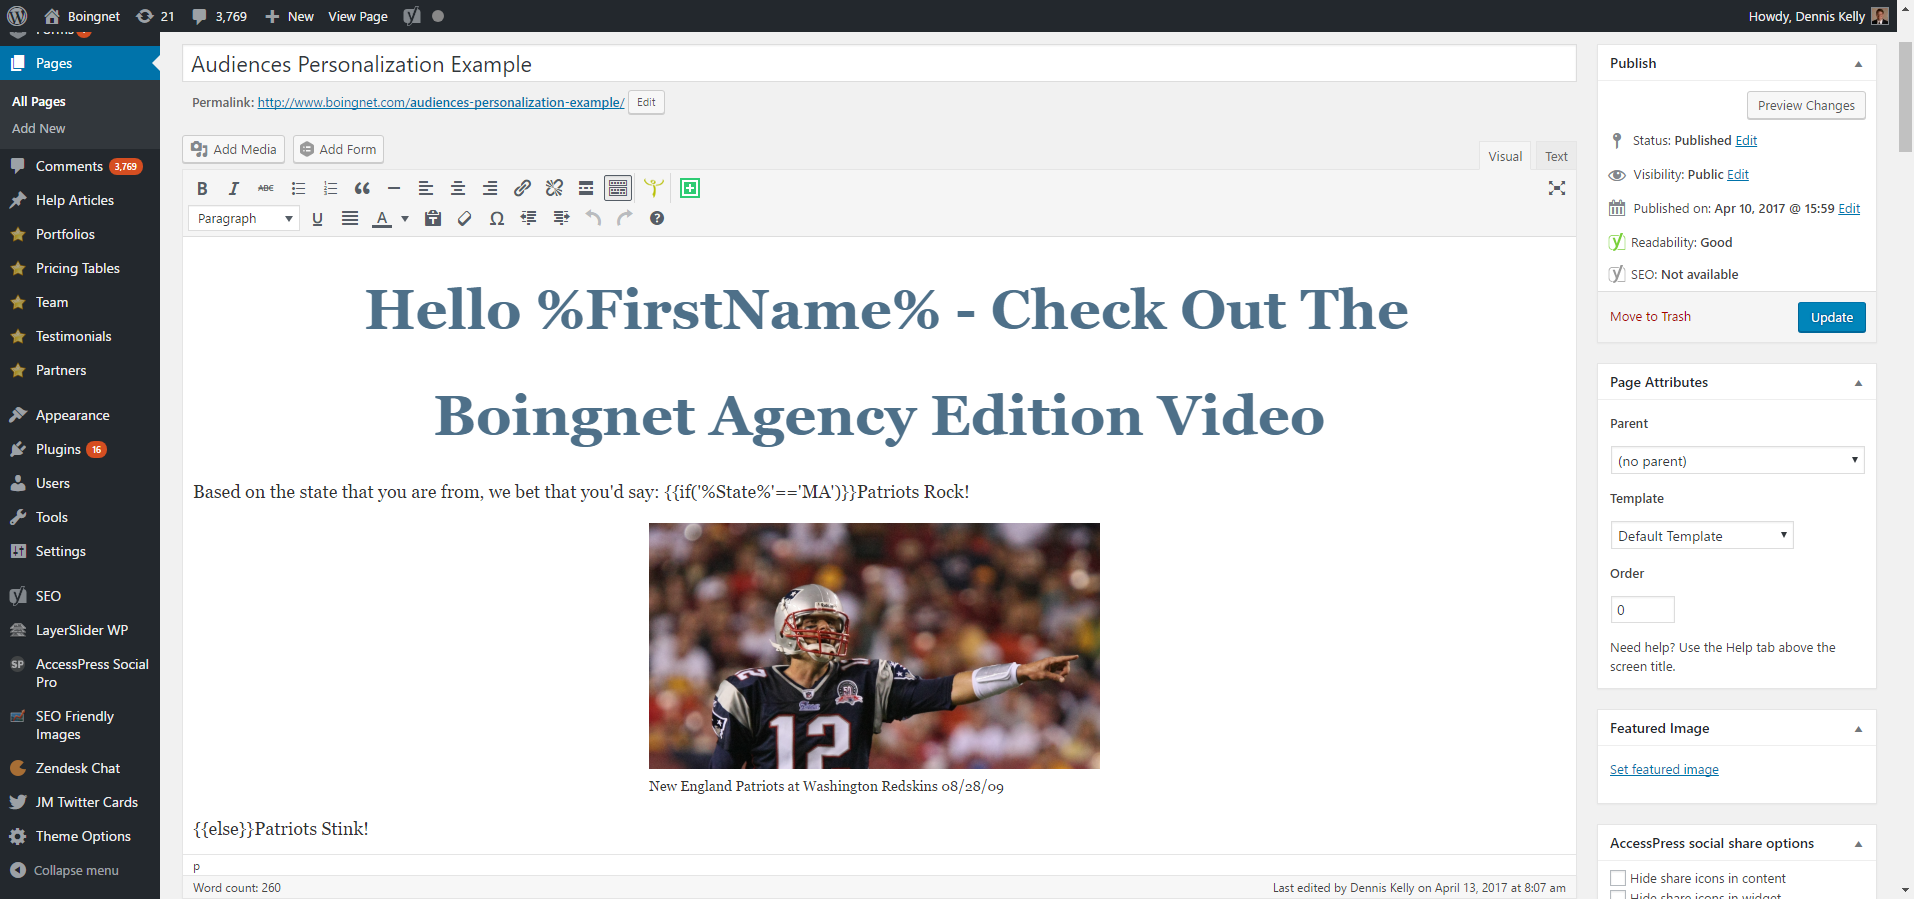Enter distraction-free fullscreen writing mode
The image size is (1914, 899).
(1556, 188)
